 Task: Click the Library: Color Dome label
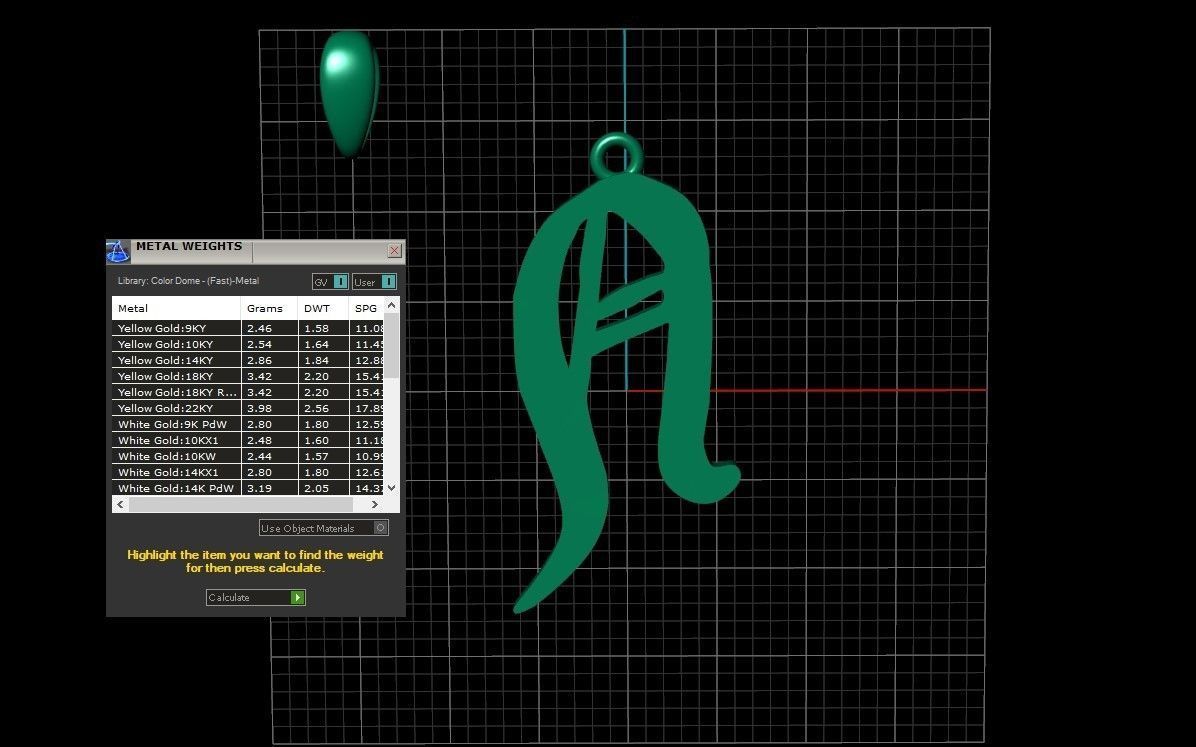coord(188,281)
